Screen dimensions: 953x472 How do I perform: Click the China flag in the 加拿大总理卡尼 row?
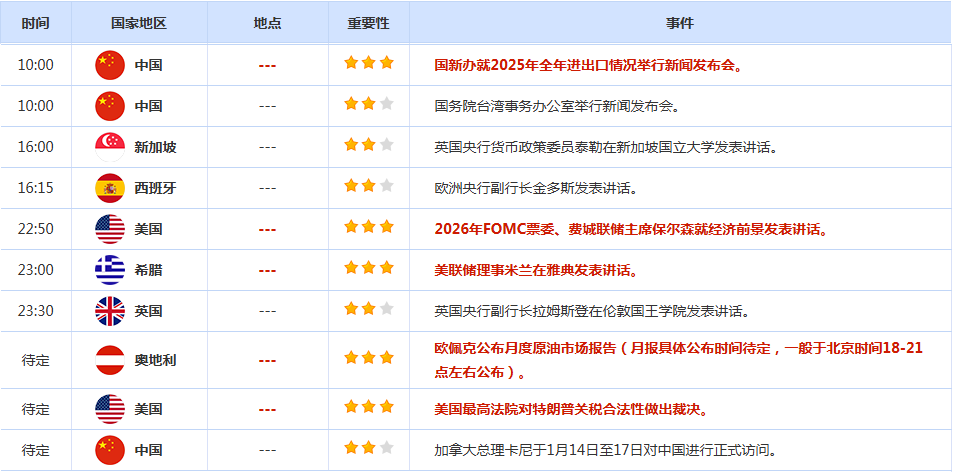[x=110, y=450]
